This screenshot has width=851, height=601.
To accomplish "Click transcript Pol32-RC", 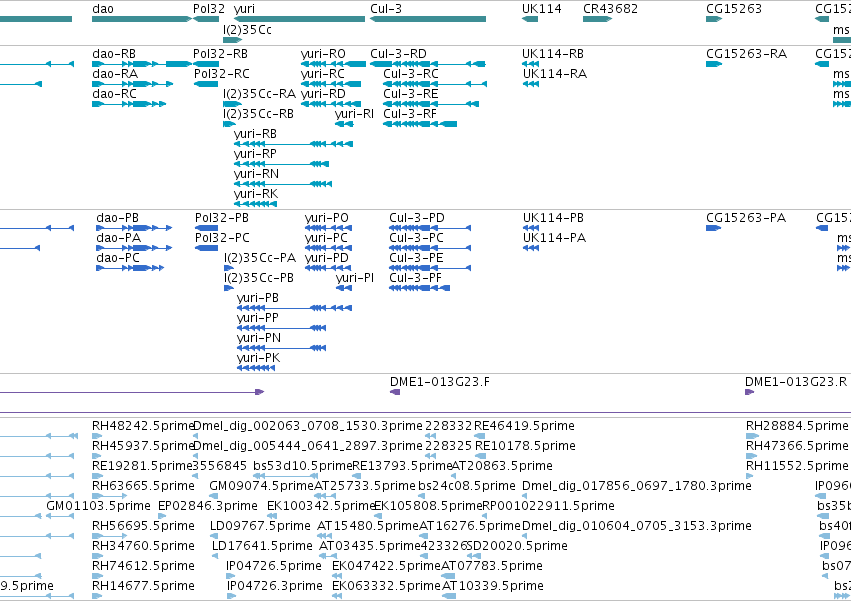I will pos(221,74).
